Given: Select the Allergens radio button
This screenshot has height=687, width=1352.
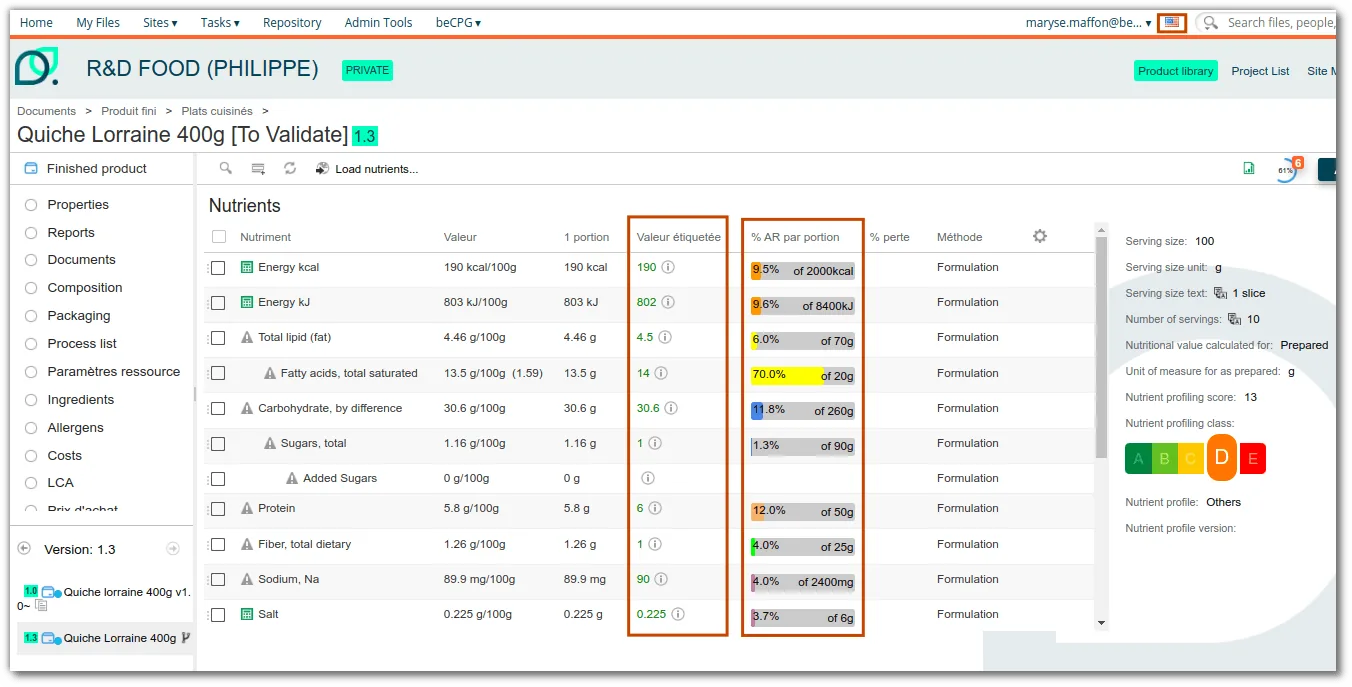Looking at the screenshot, I should click(30, 428).
